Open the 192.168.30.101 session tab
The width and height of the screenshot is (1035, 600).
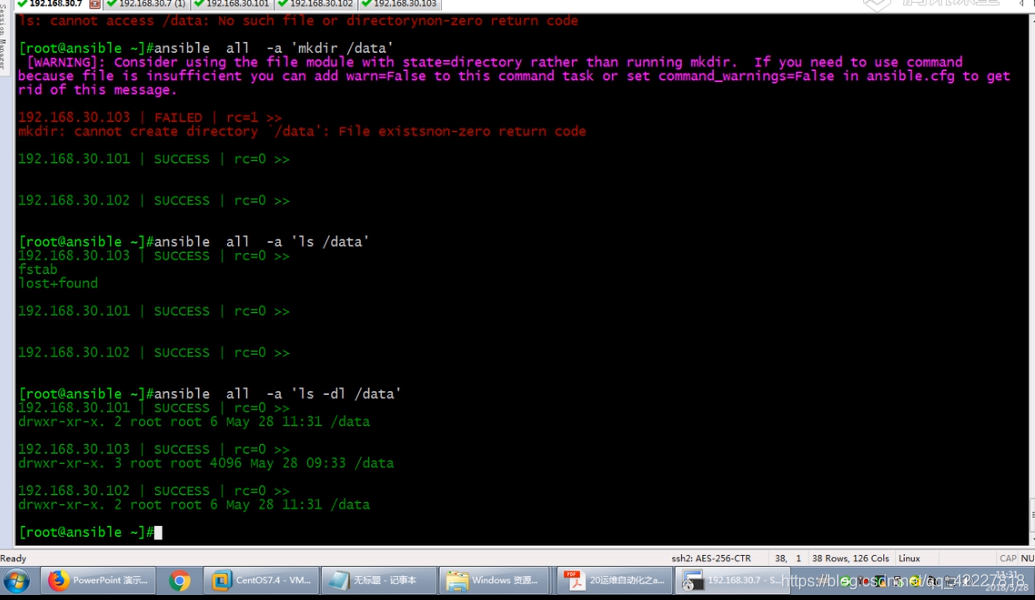(x=232, y=4)
